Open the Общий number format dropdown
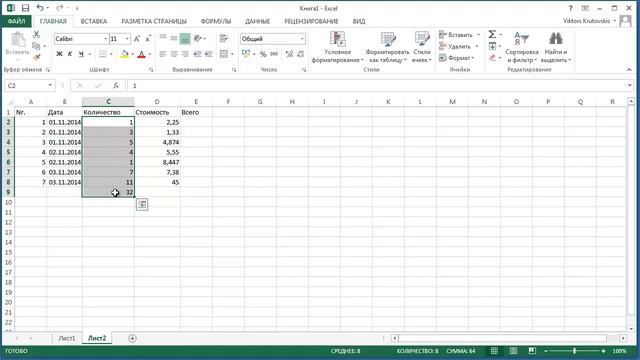Screen dimensions: 640x360 click(x=302, y=39)
